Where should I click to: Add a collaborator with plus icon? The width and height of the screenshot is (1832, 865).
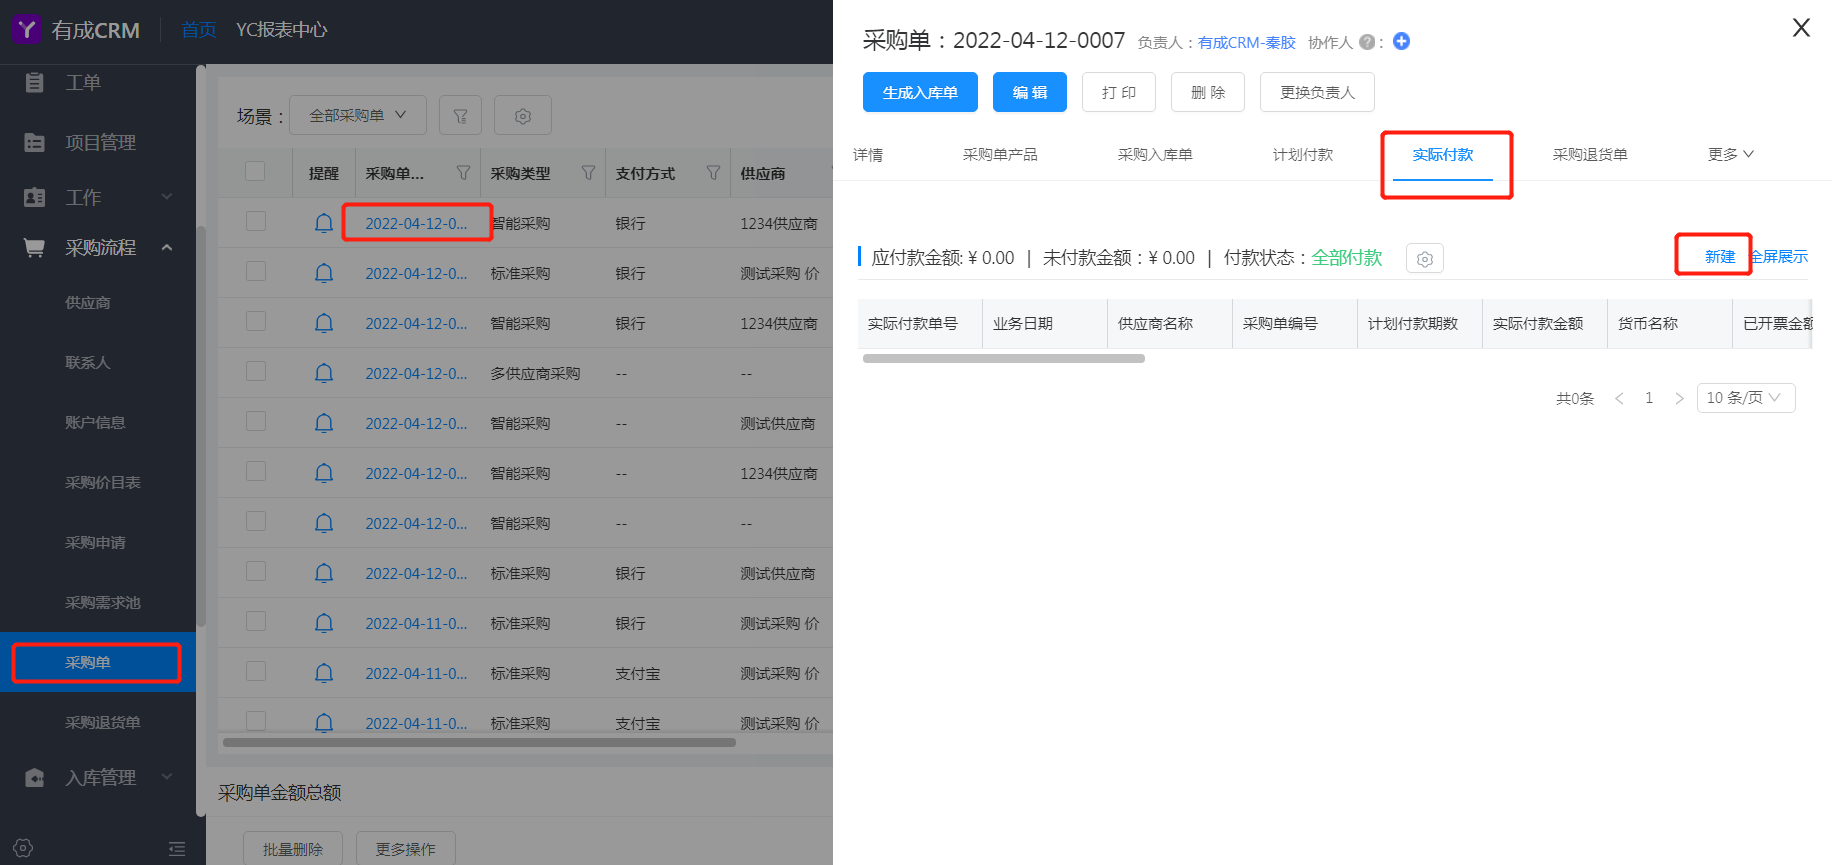pyautogui.click(x=1401, y=41)
